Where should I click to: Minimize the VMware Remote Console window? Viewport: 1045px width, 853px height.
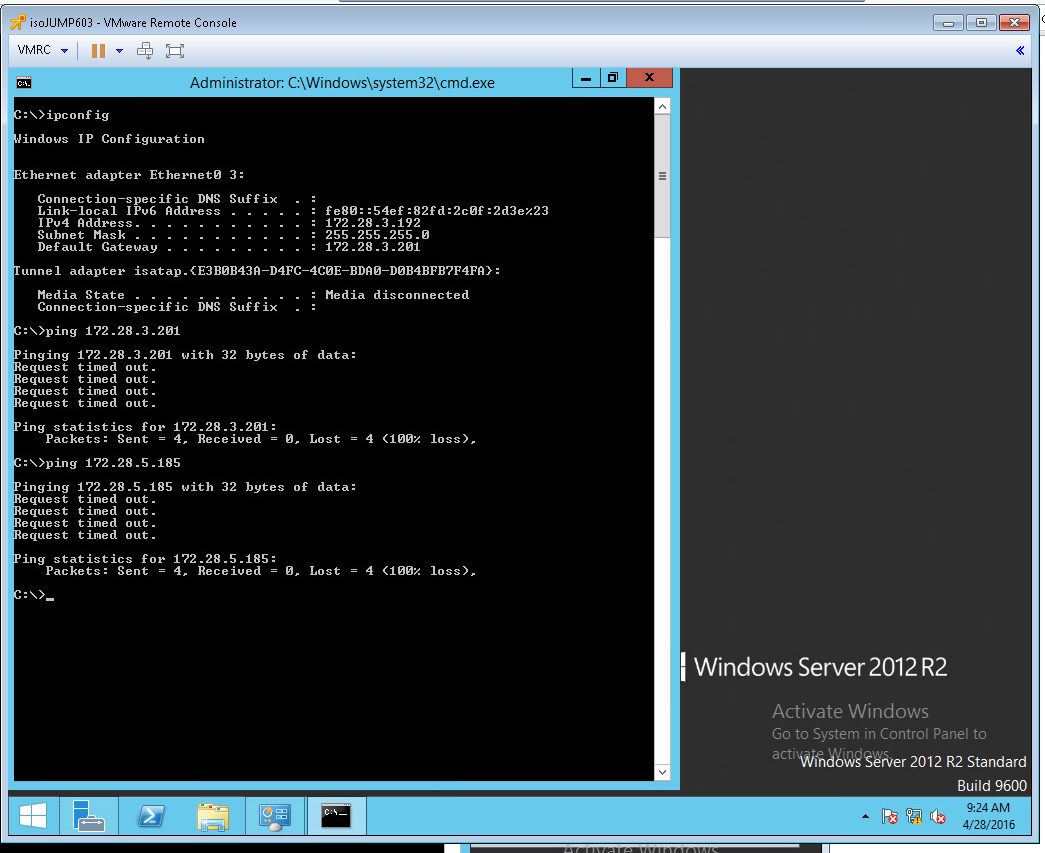coord(948,23)
